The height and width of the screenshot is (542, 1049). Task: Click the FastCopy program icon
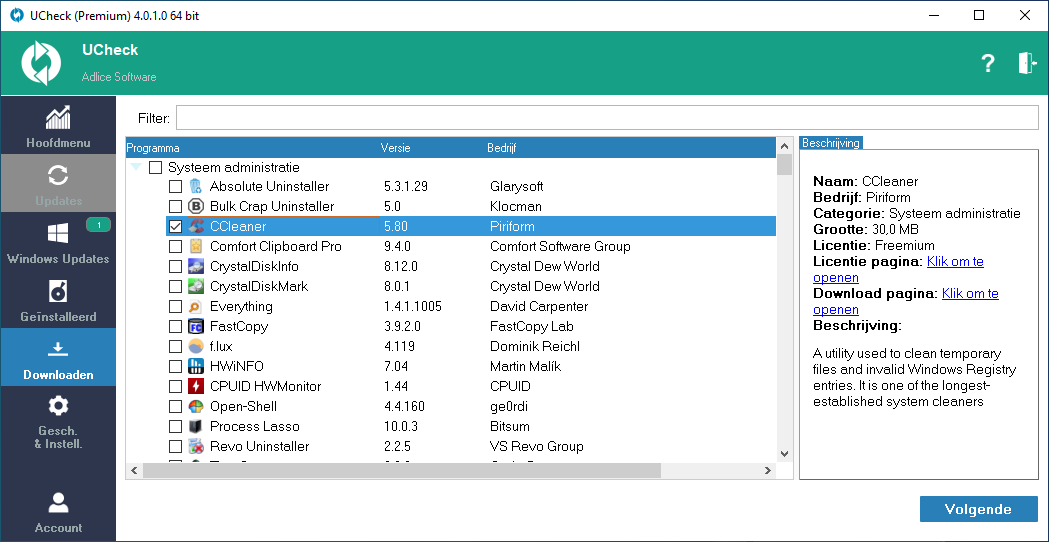tap(195, 327)
